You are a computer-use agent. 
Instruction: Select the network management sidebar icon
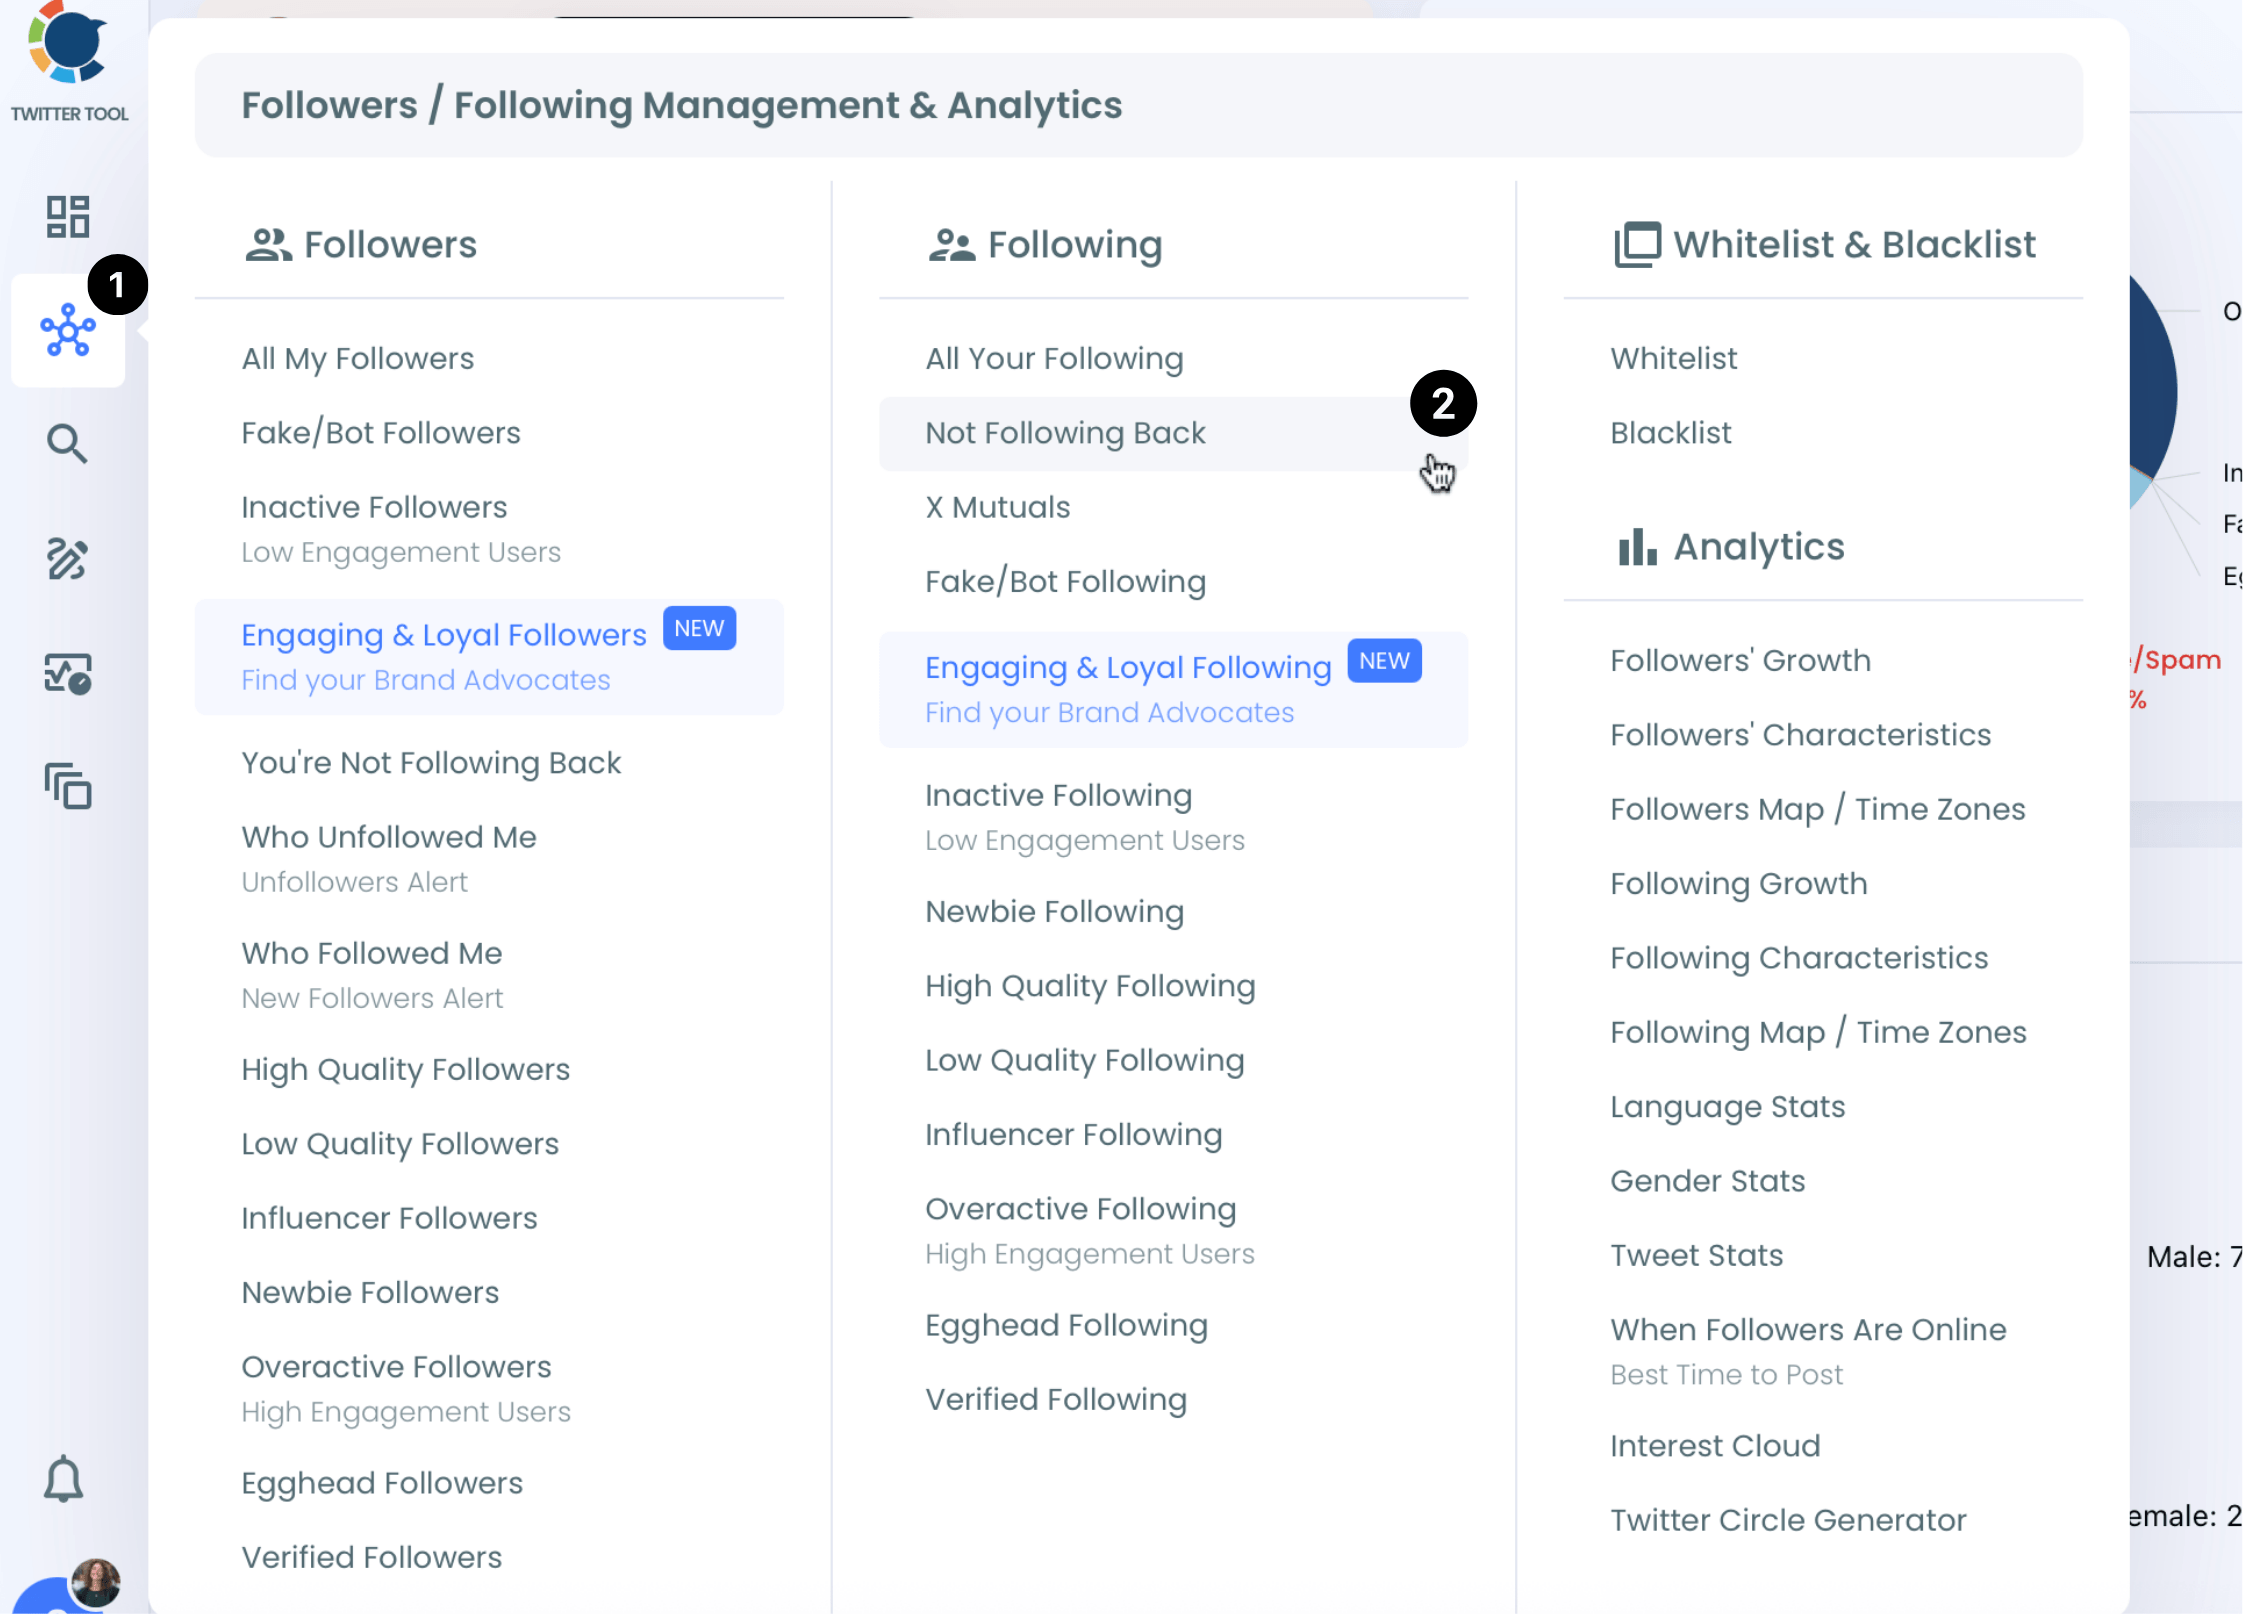point(68,331)
